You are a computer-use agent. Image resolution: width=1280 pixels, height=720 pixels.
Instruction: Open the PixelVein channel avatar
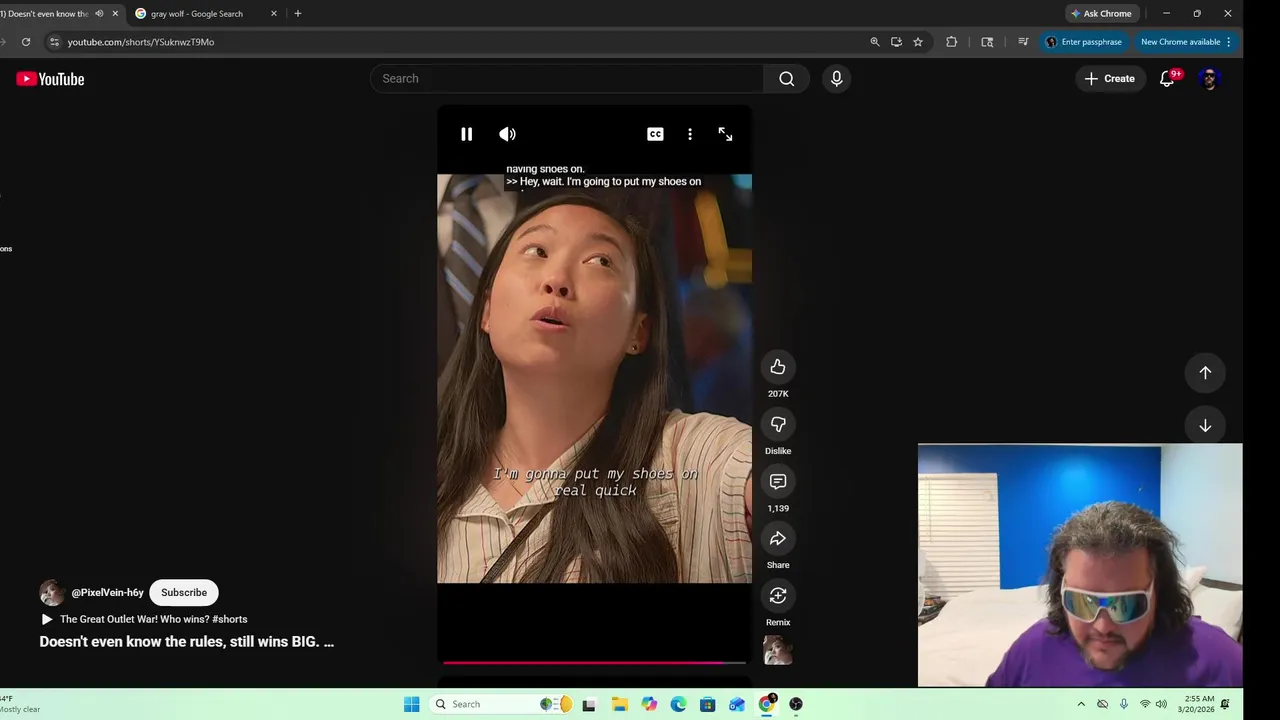(x=52, y=593)
